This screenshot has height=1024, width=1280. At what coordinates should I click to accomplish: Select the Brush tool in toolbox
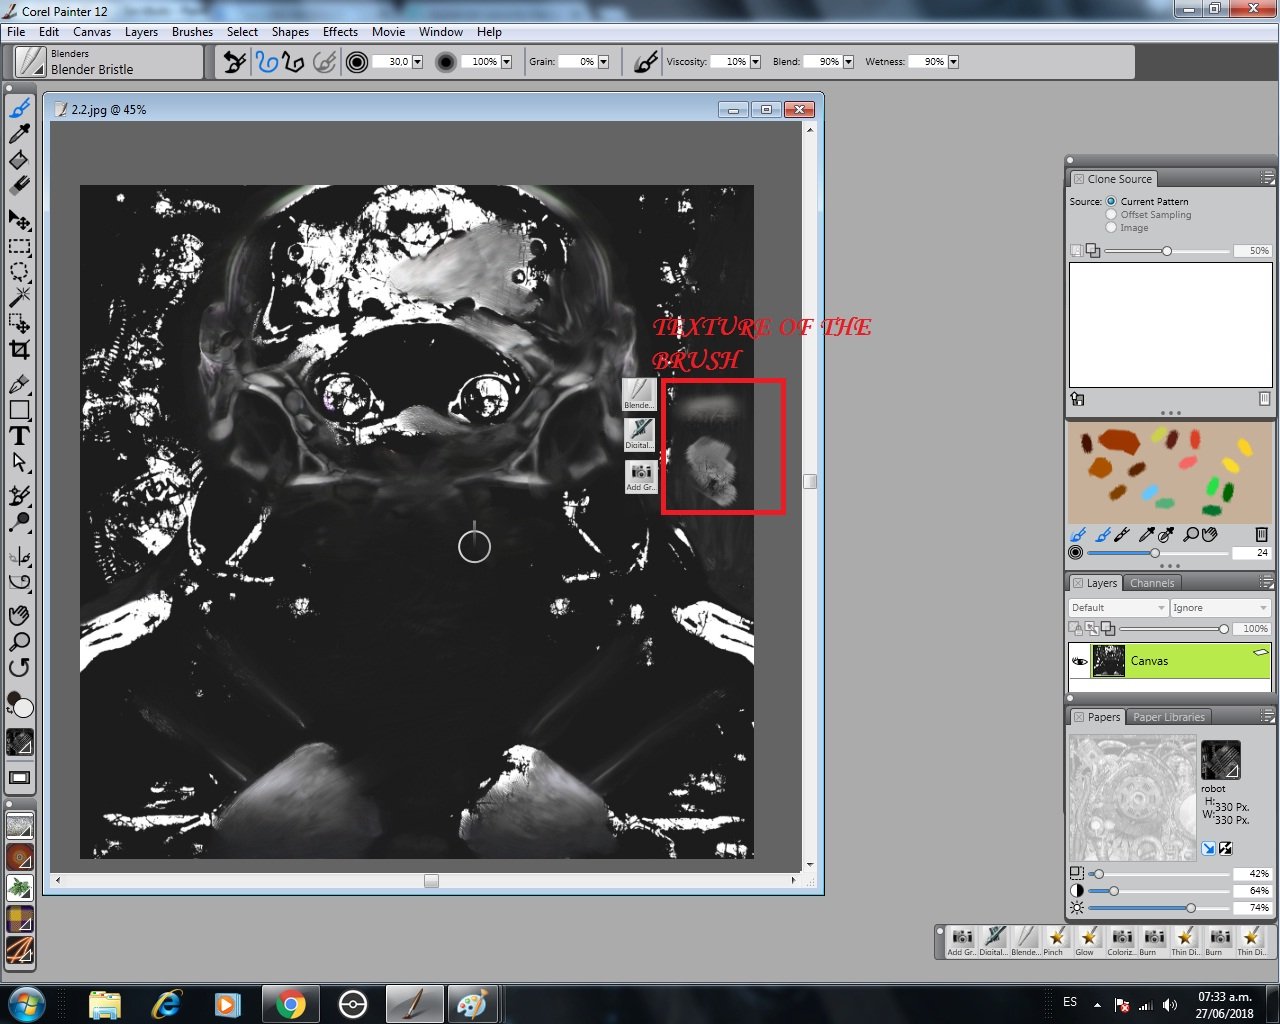pos(19,108)
